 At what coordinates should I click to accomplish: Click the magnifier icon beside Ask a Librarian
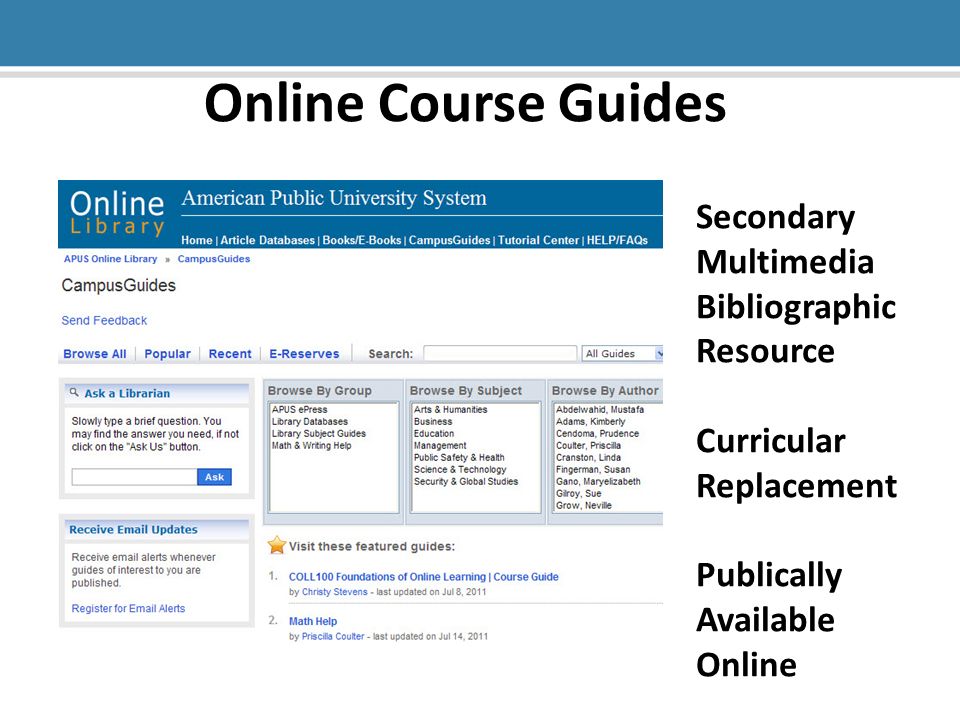click(74, 392)
